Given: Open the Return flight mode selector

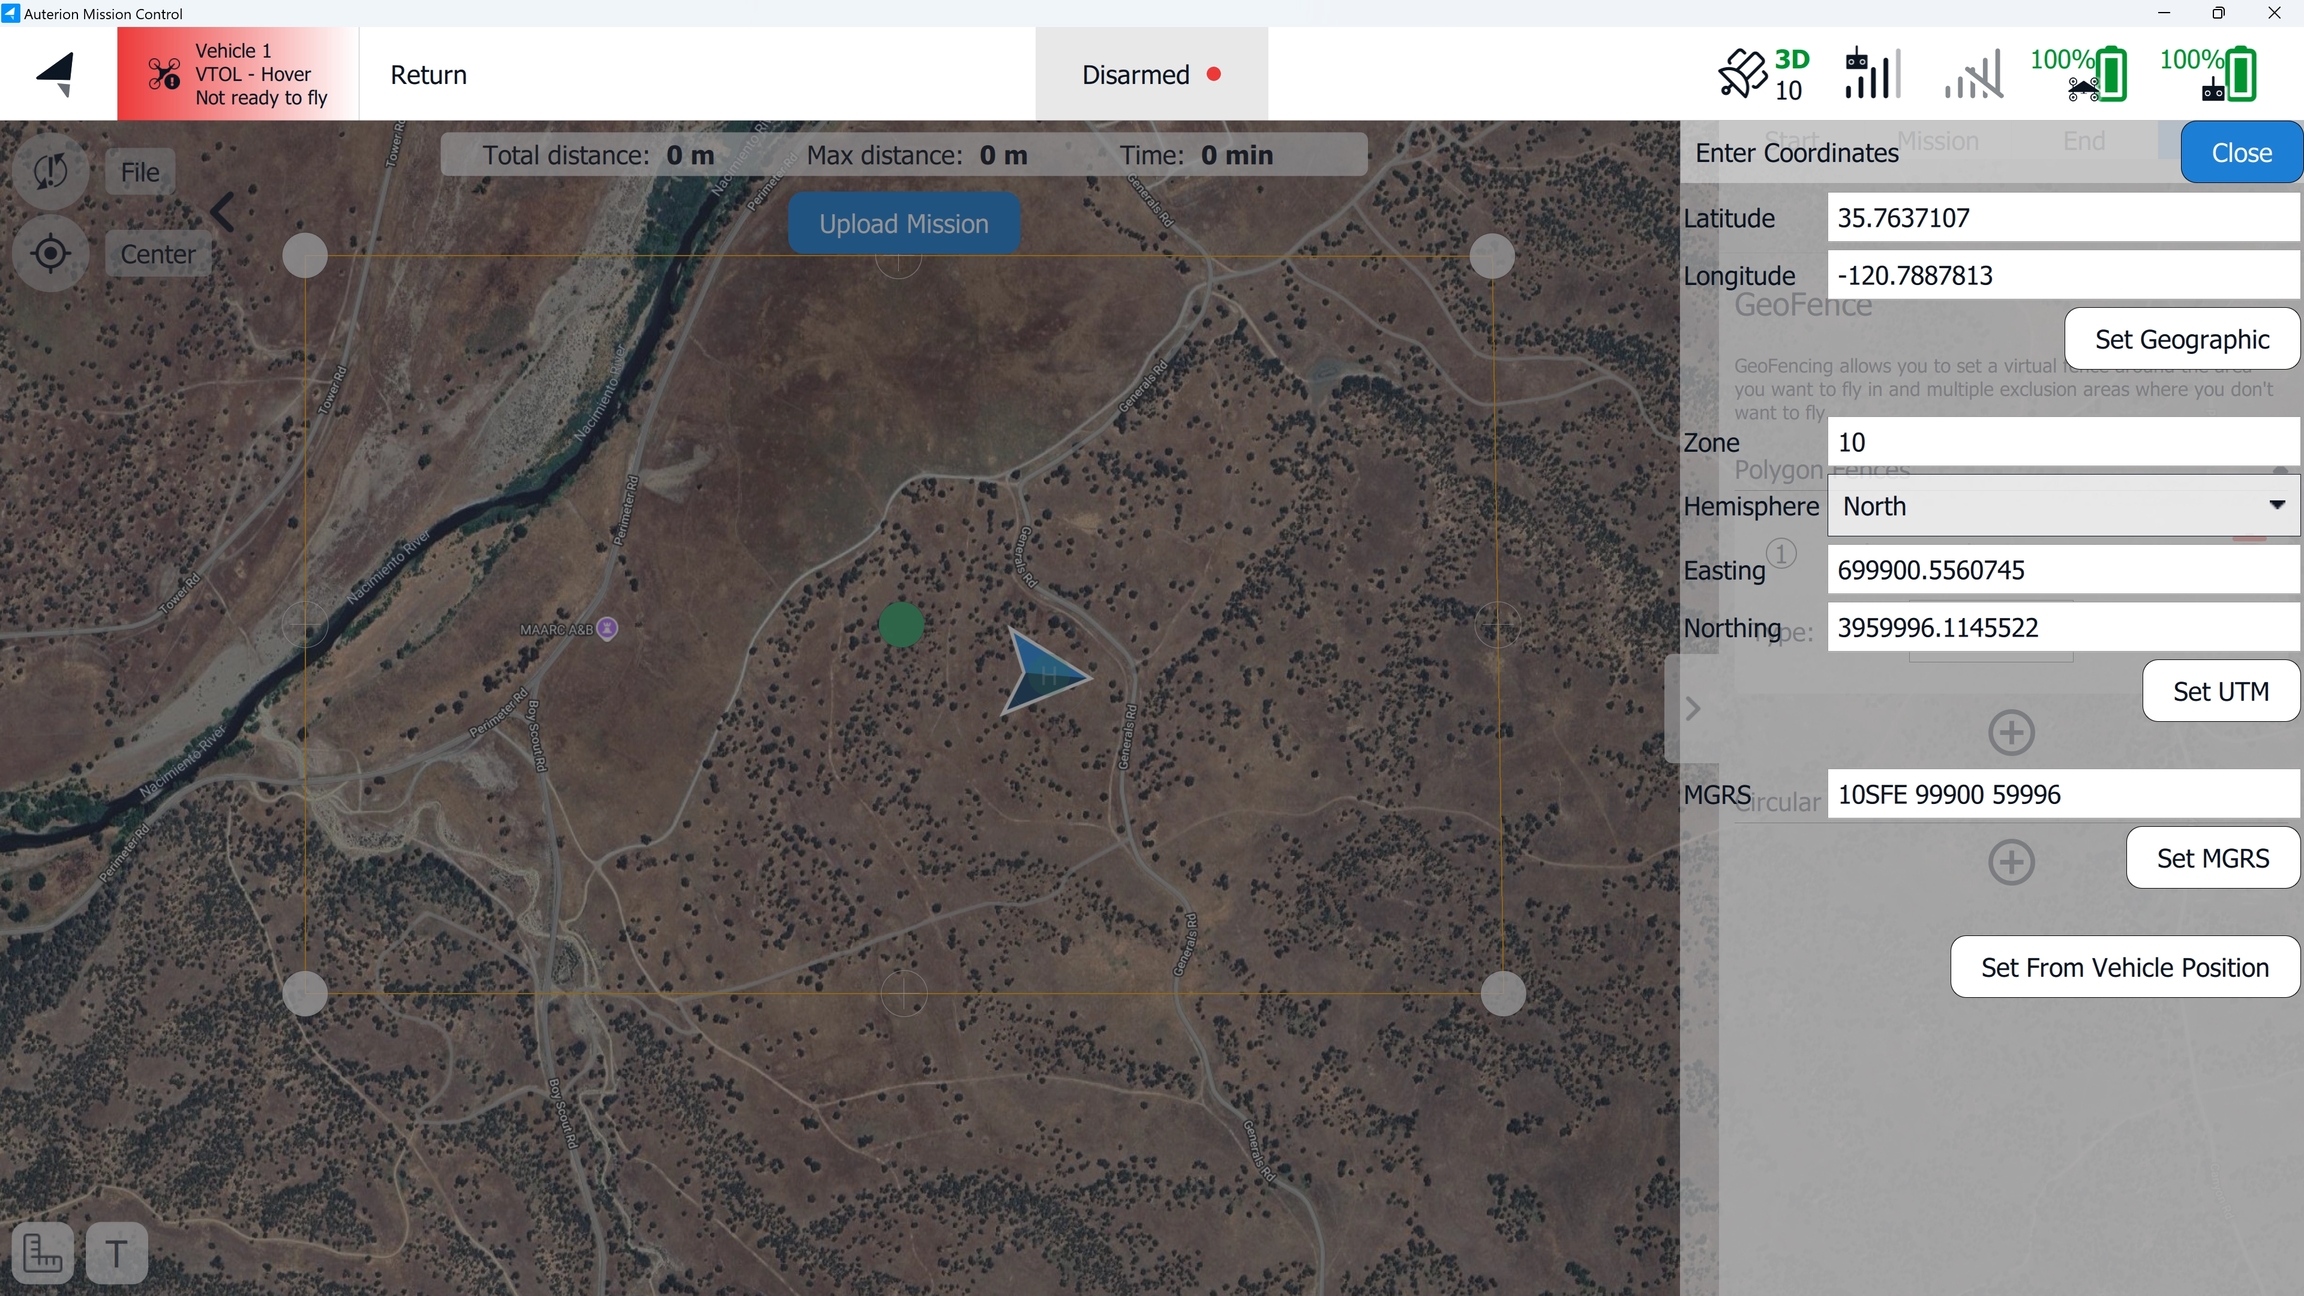Looking at the screenshot, I should (x=428, y=75).
